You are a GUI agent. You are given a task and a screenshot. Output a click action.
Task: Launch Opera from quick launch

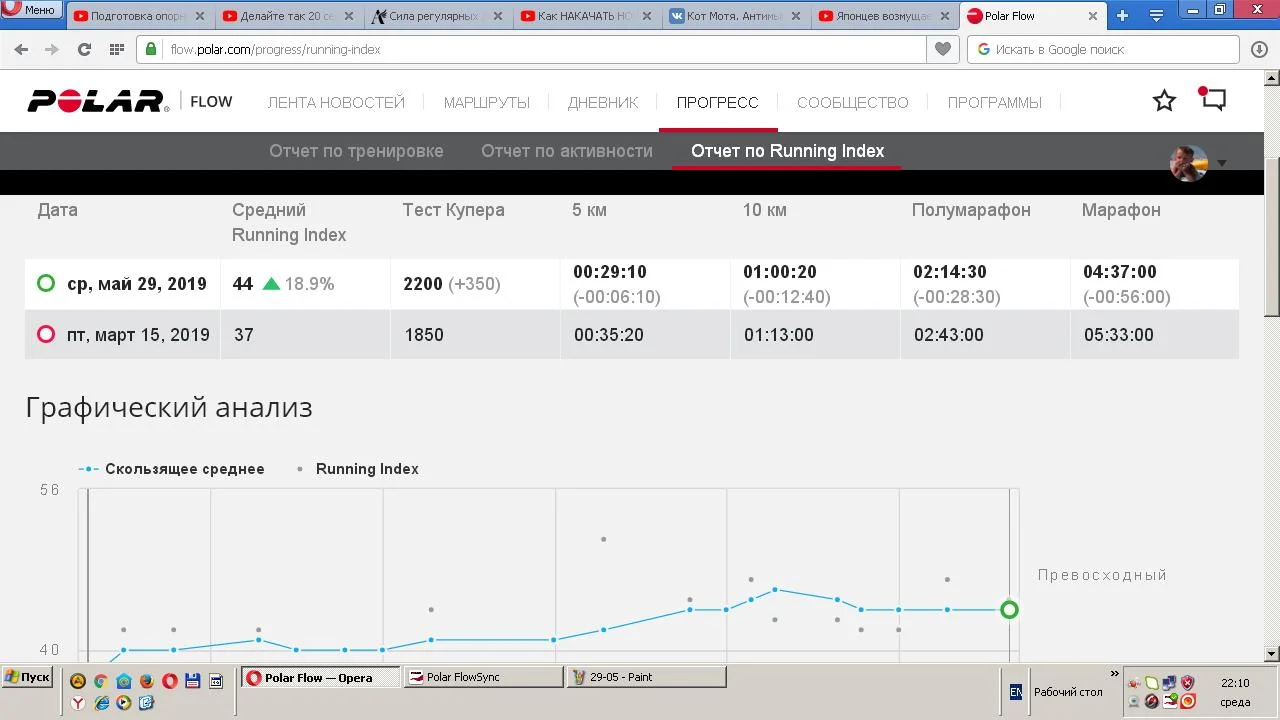[x=169, y=681]
